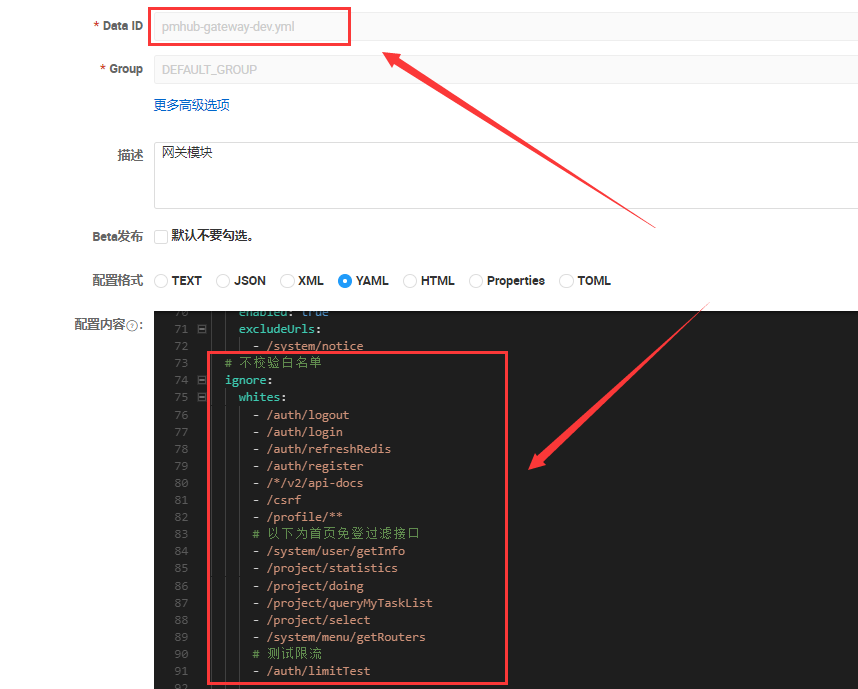
Task: Click the 描述 textarea with 网关模块
Action: pyautogui.click(x=506, y=175)
